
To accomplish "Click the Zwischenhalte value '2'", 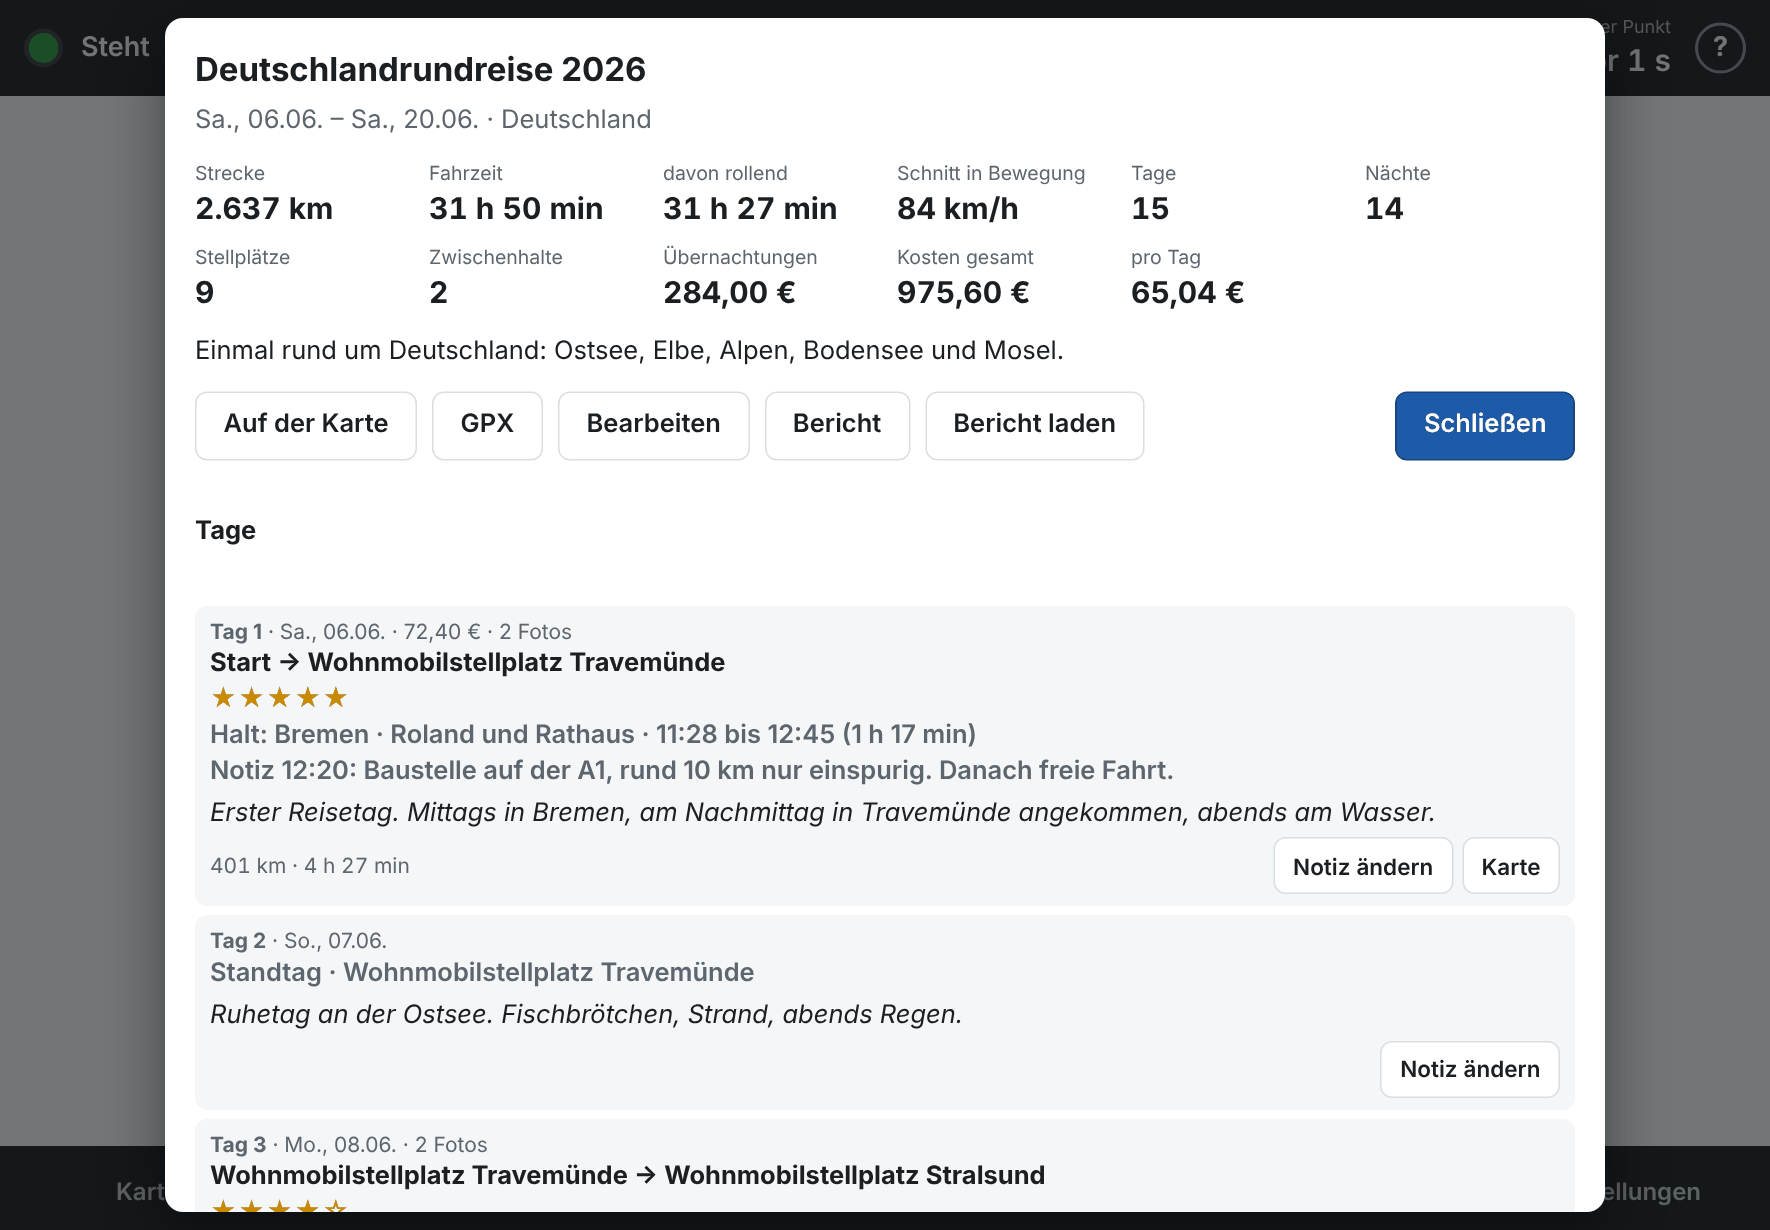I will pos(439,292).
